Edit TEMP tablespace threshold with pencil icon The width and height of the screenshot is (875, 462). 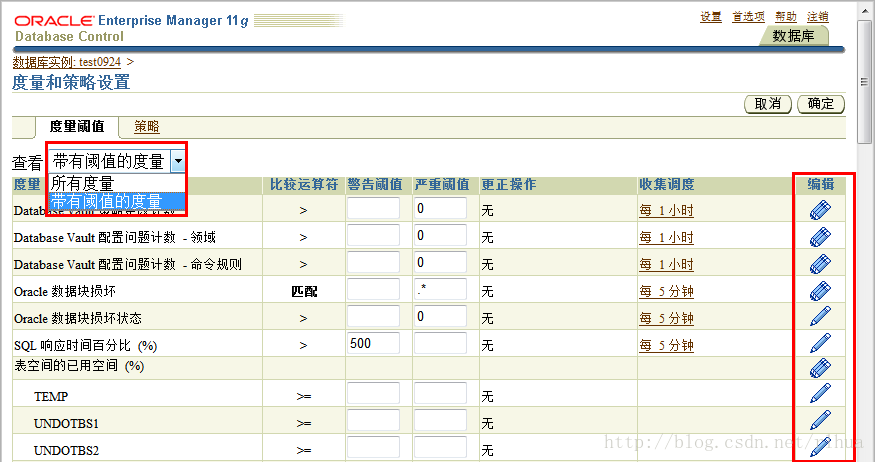(820, 393)
